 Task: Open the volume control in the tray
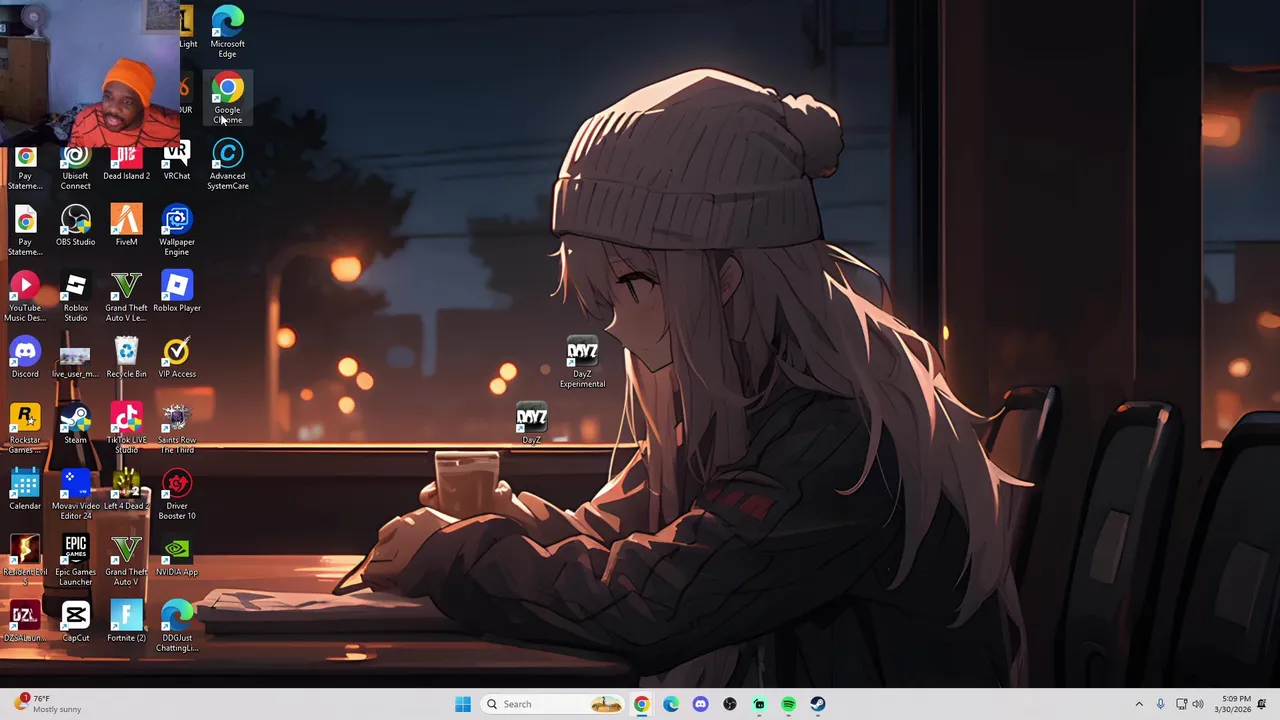[1198, 704]
